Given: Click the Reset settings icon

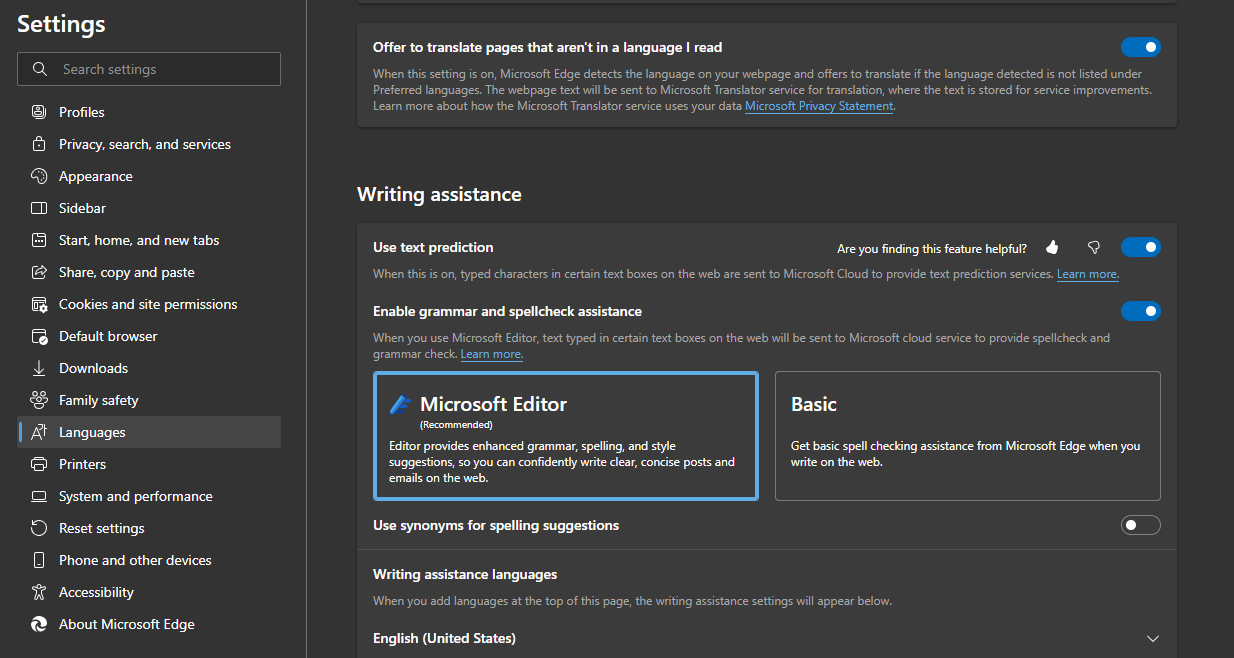Looking at the screenshot, I should [39, 528].
